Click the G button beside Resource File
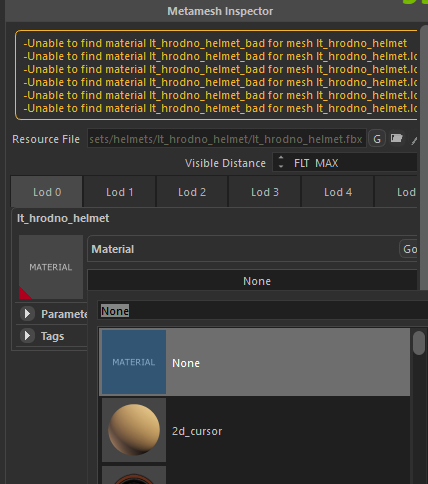Viewport: 428px width, 484px height. [377, 139]
